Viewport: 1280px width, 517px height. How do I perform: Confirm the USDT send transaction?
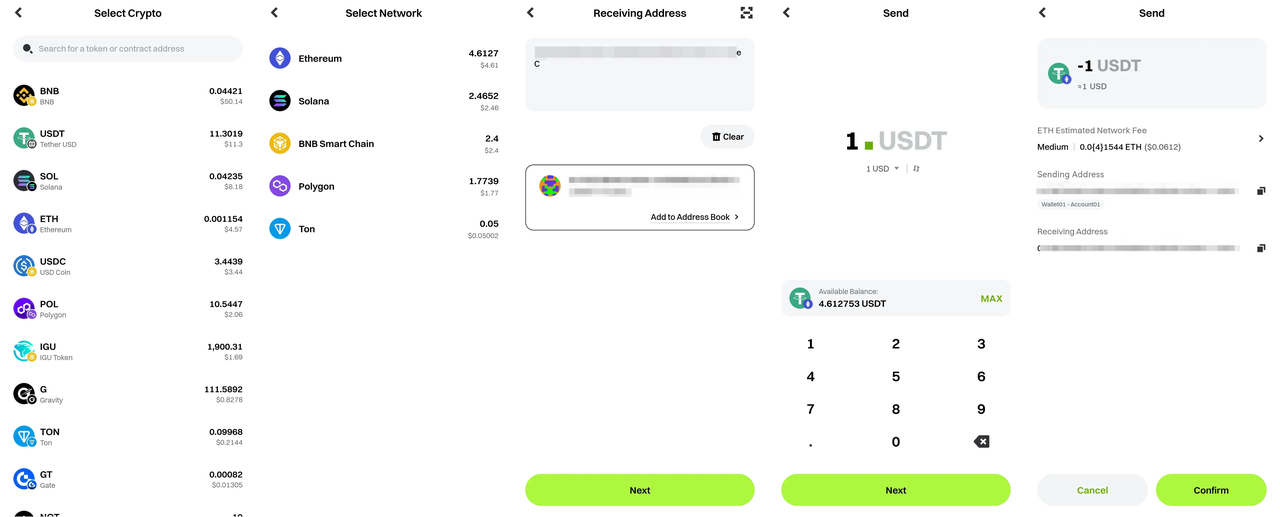pos(1211,490)
